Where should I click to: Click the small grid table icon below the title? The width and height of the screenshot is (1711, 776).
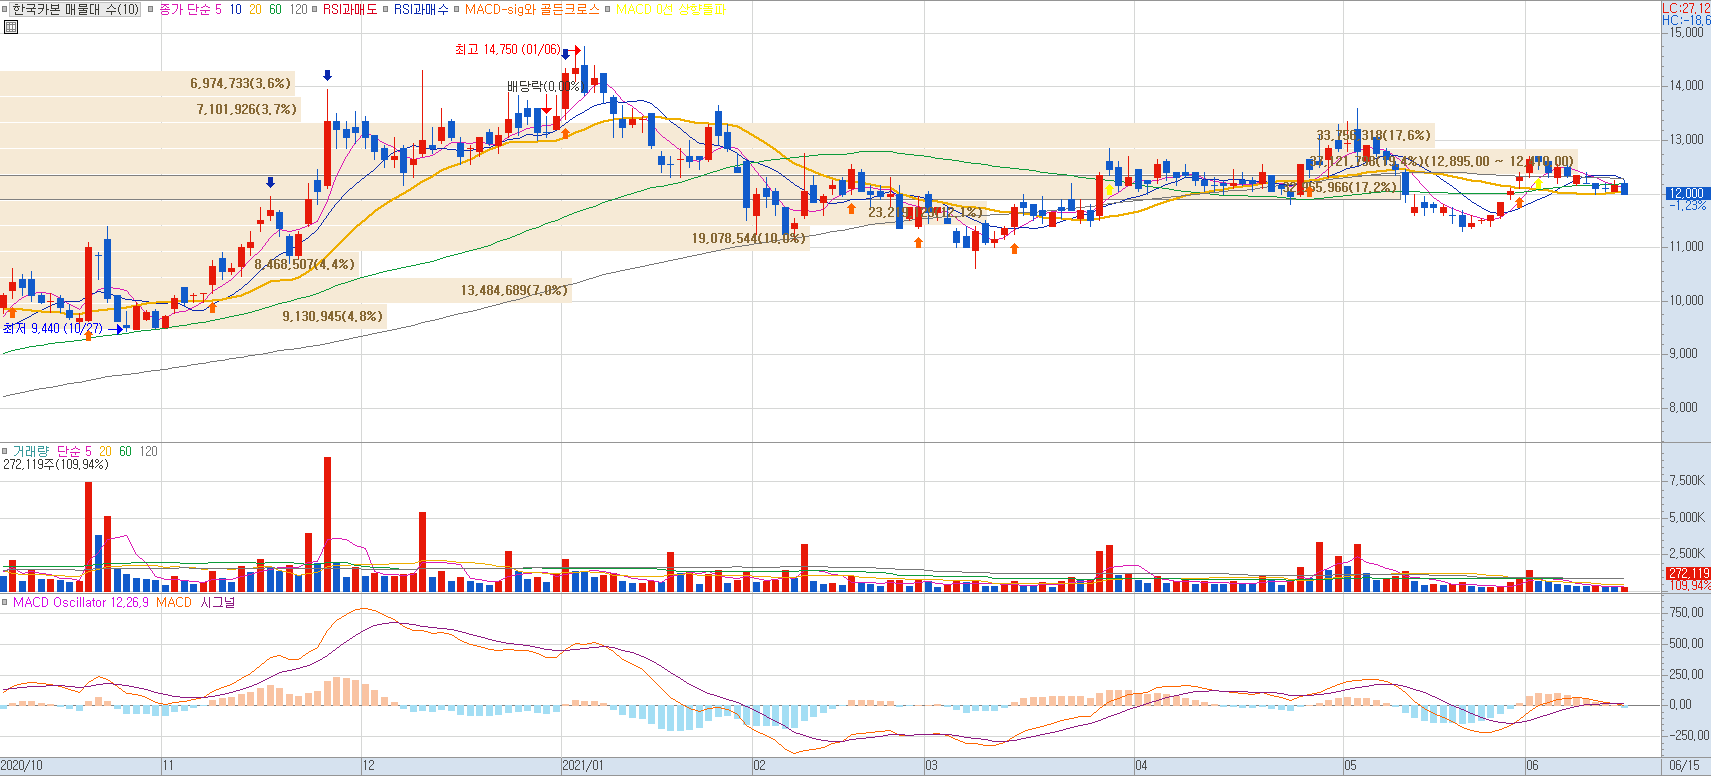[x=11, y=27]
